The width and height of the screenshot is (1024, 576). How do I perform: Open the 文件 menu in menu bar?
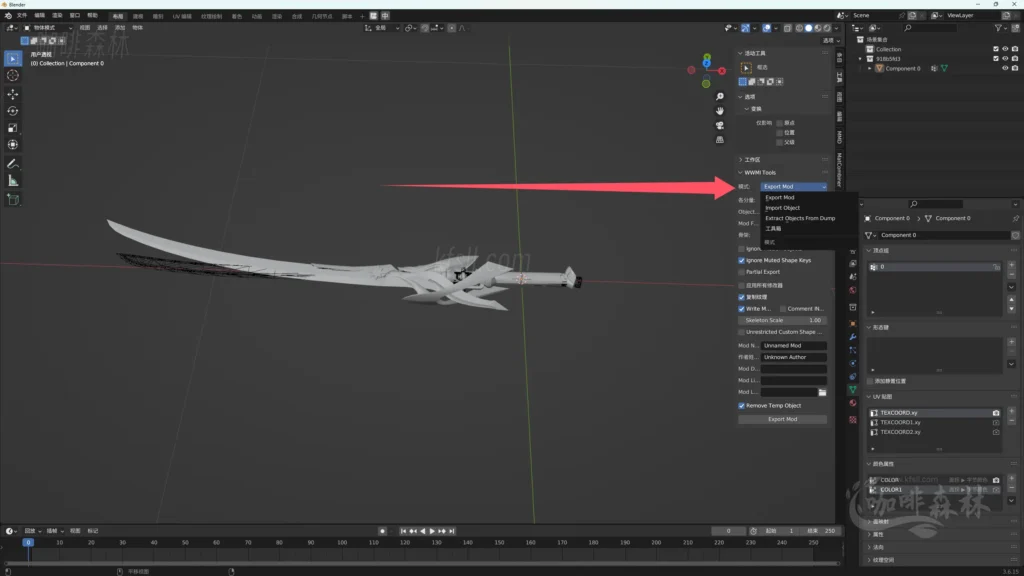(22, 16)
